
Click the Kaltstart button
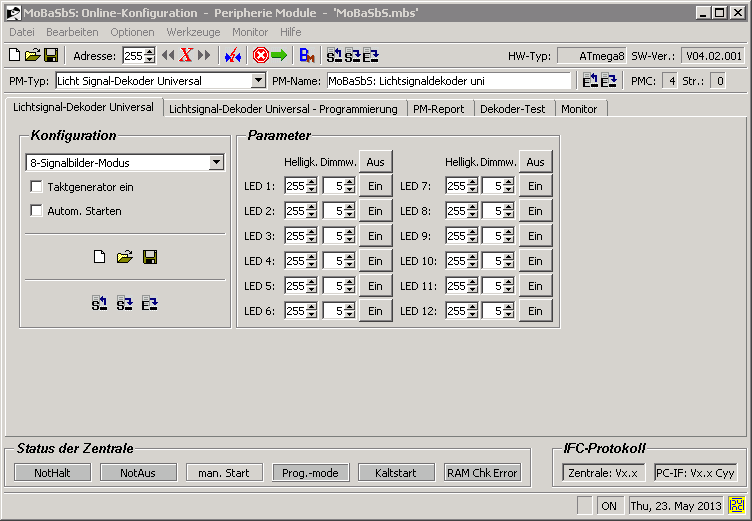click(x=396, y=472)
